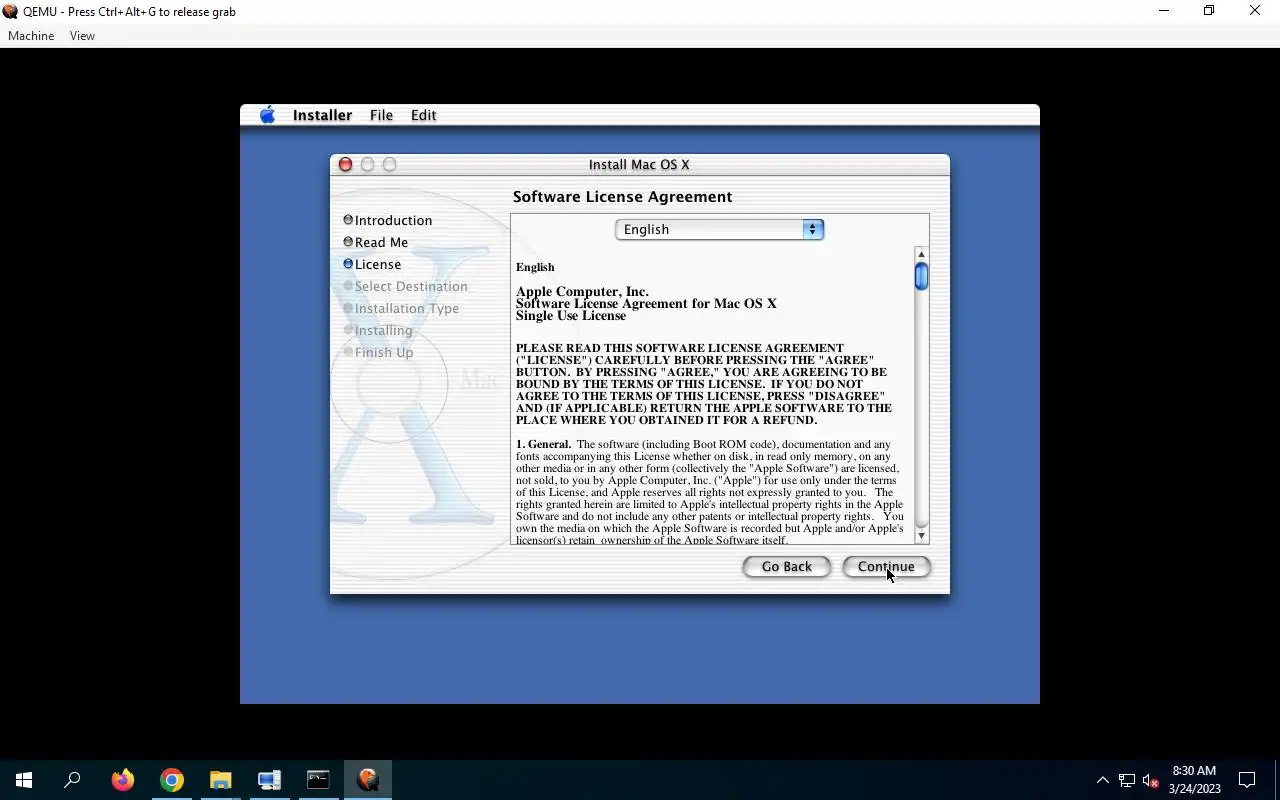Open the Windows Start menu
The image size is (1280, 800).
pos(24,780)
